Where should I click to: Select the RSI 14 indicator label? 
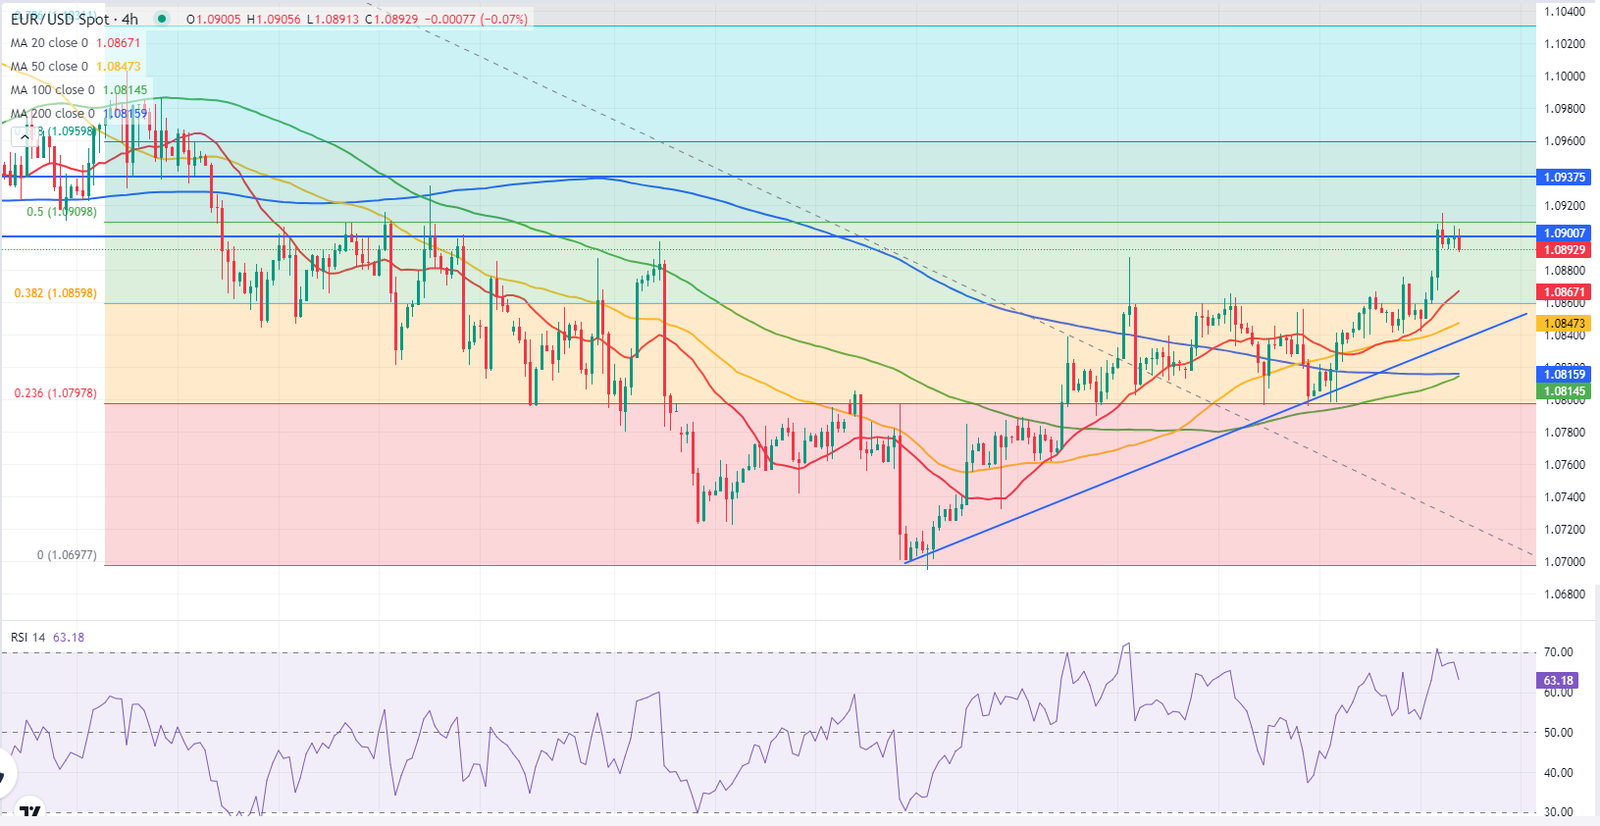28,637
